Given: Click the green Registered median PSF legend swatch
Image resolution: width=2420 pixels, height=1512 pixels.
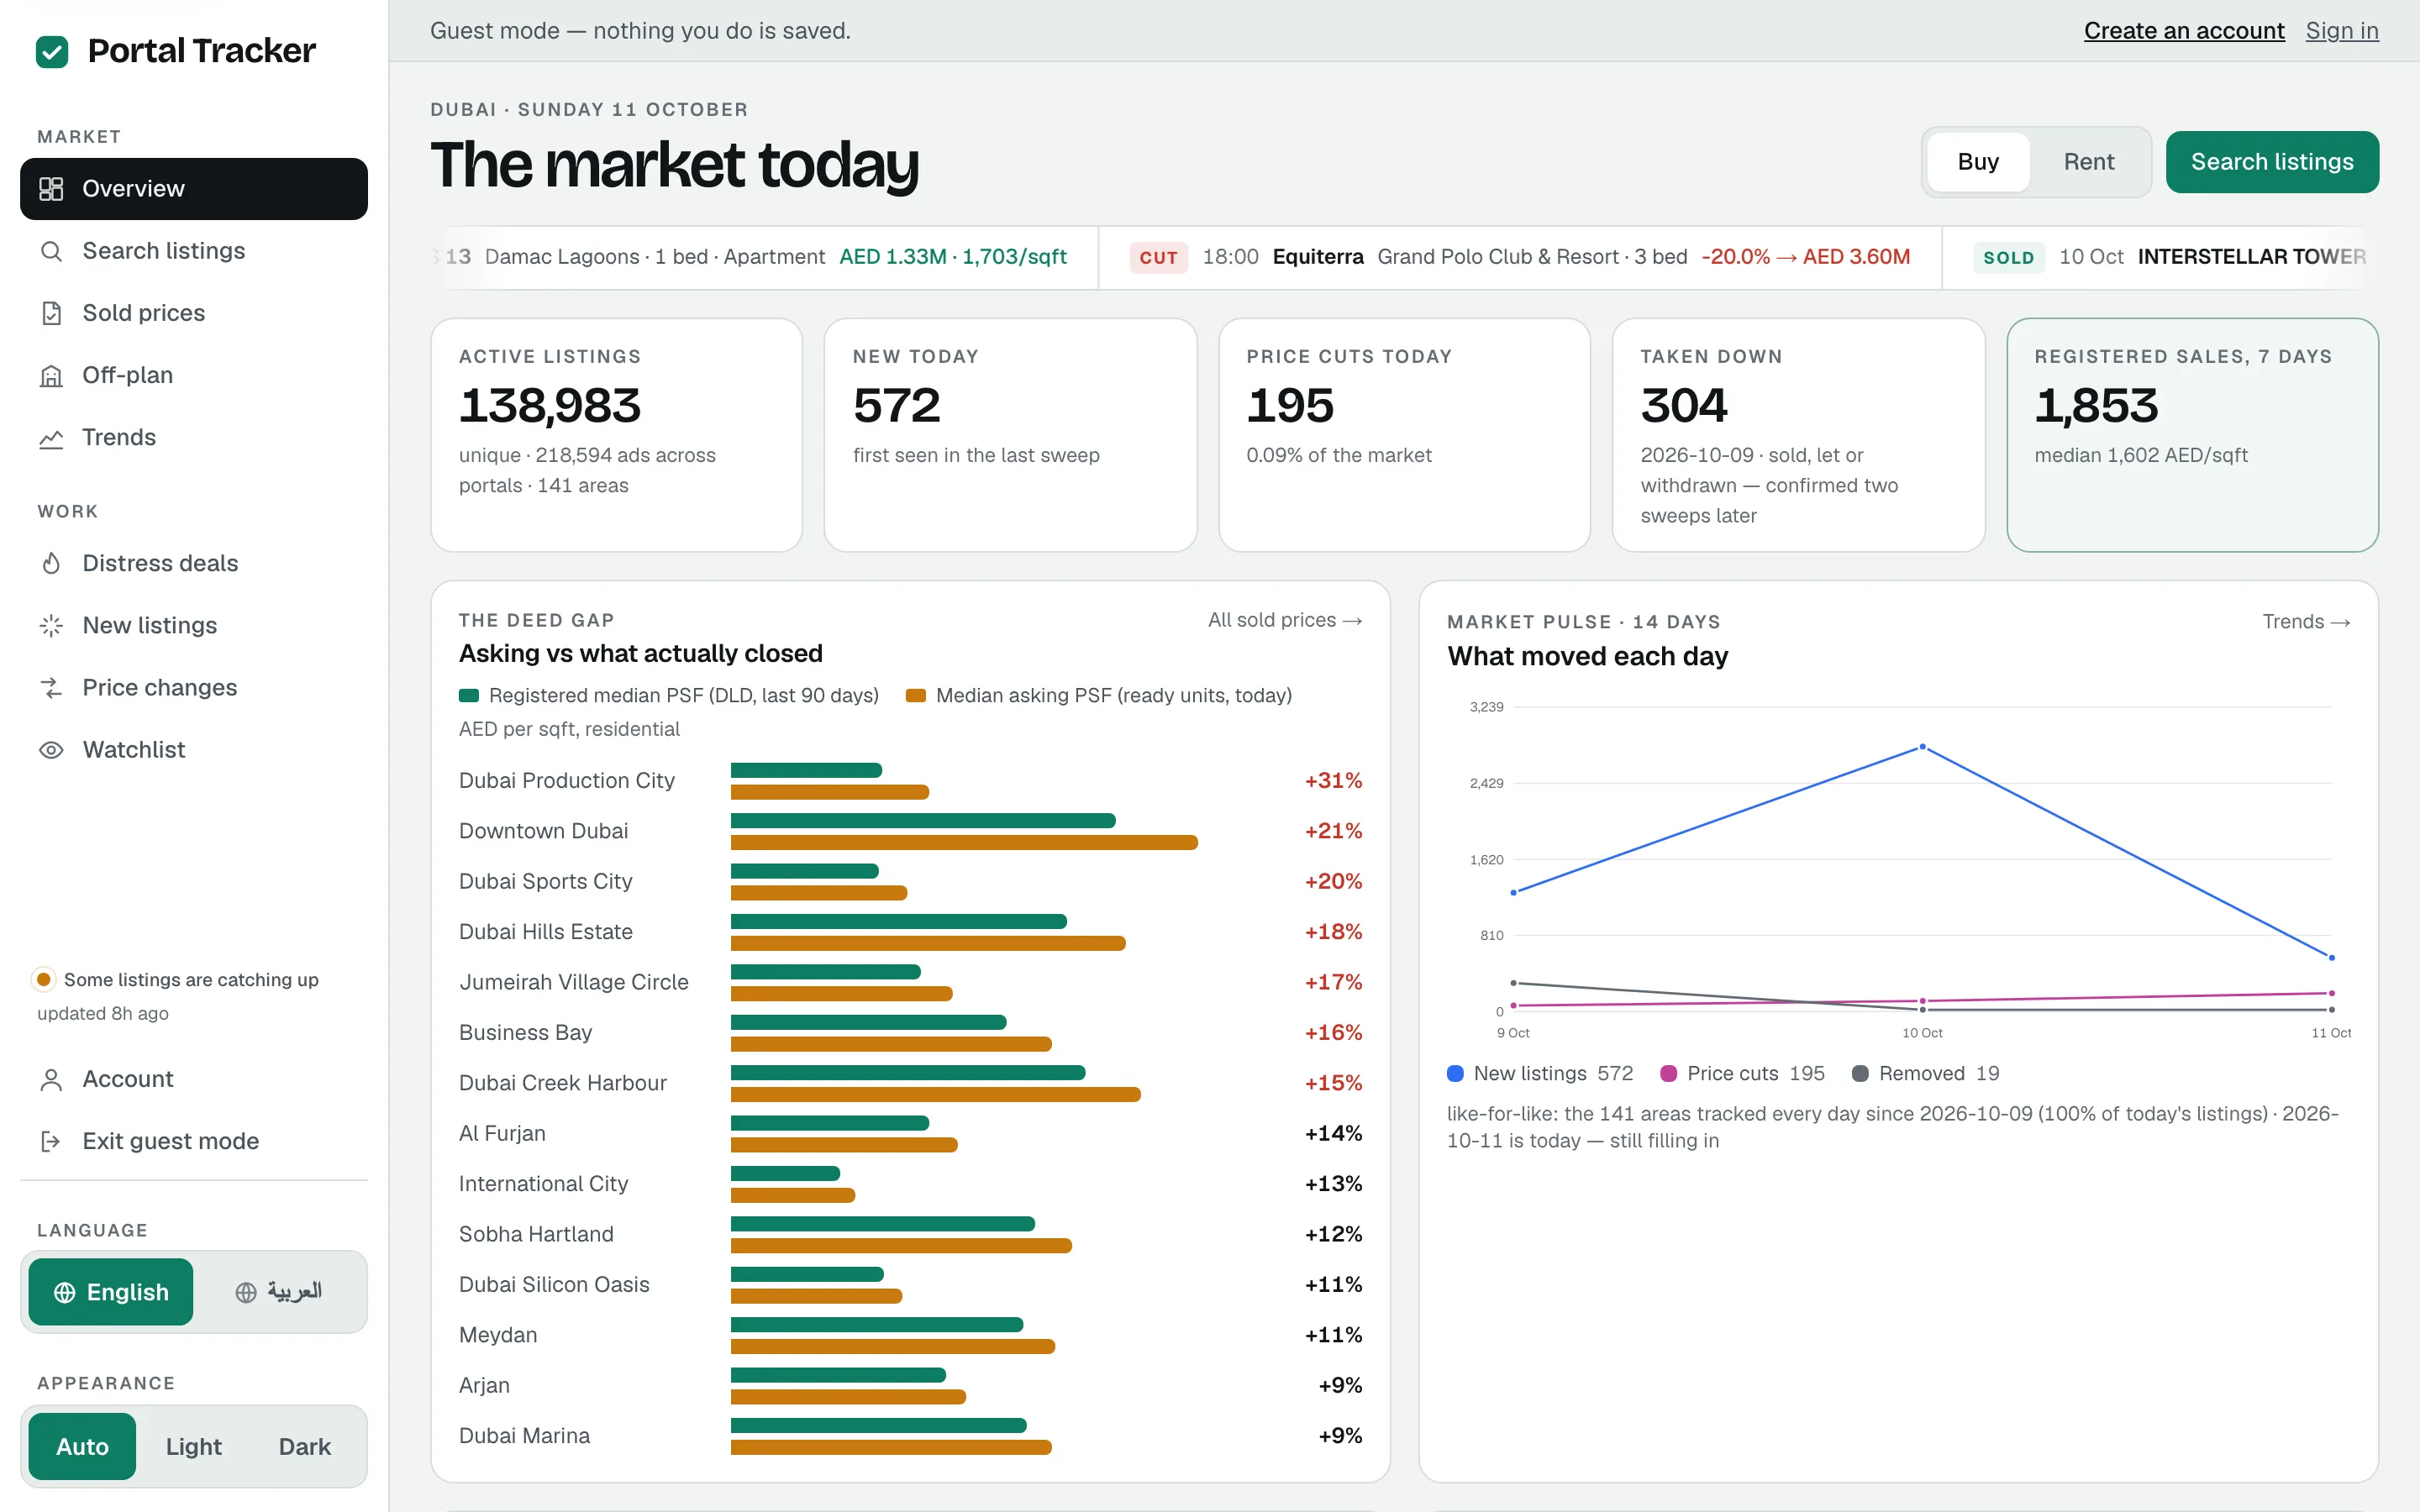Looking at the screenshot, I should coord(468,696).
